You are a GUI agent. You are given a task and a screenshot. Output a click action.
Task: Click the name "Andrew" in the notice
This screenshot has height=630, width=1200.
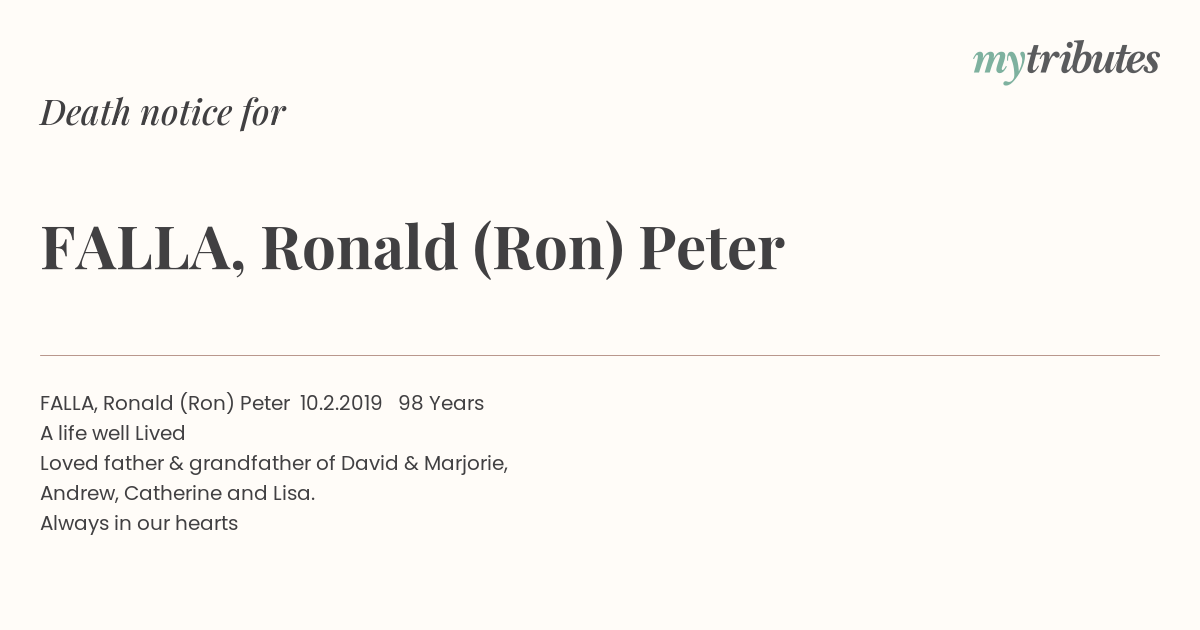tap(76, 493)
